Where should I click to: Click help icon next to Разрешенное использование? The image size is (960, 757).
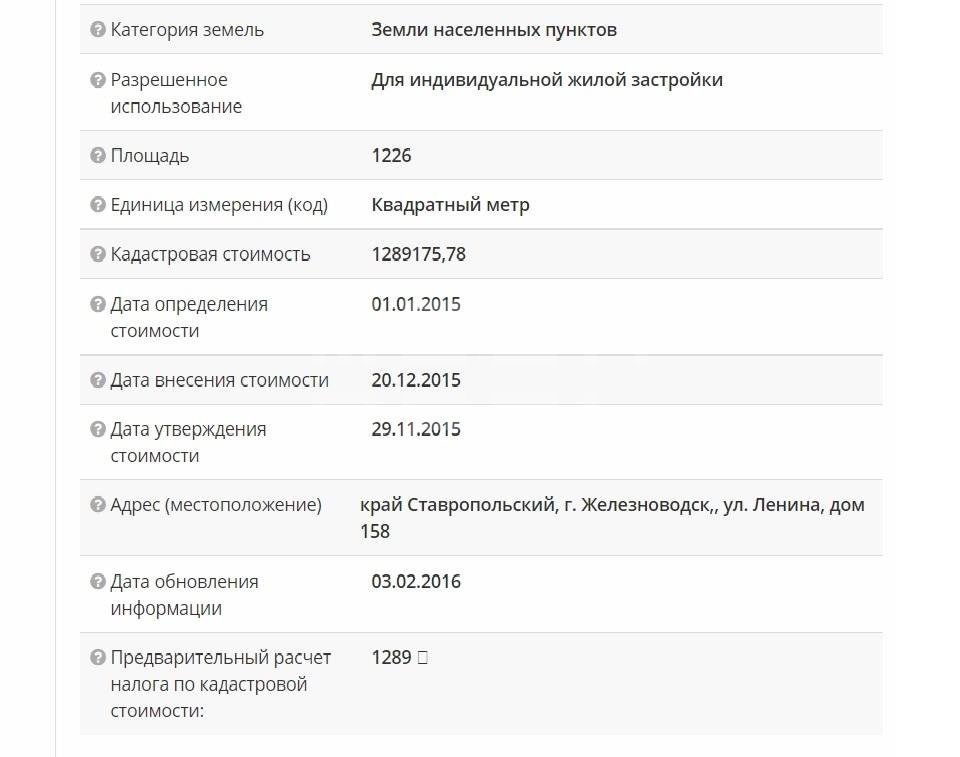coord(98,80)
